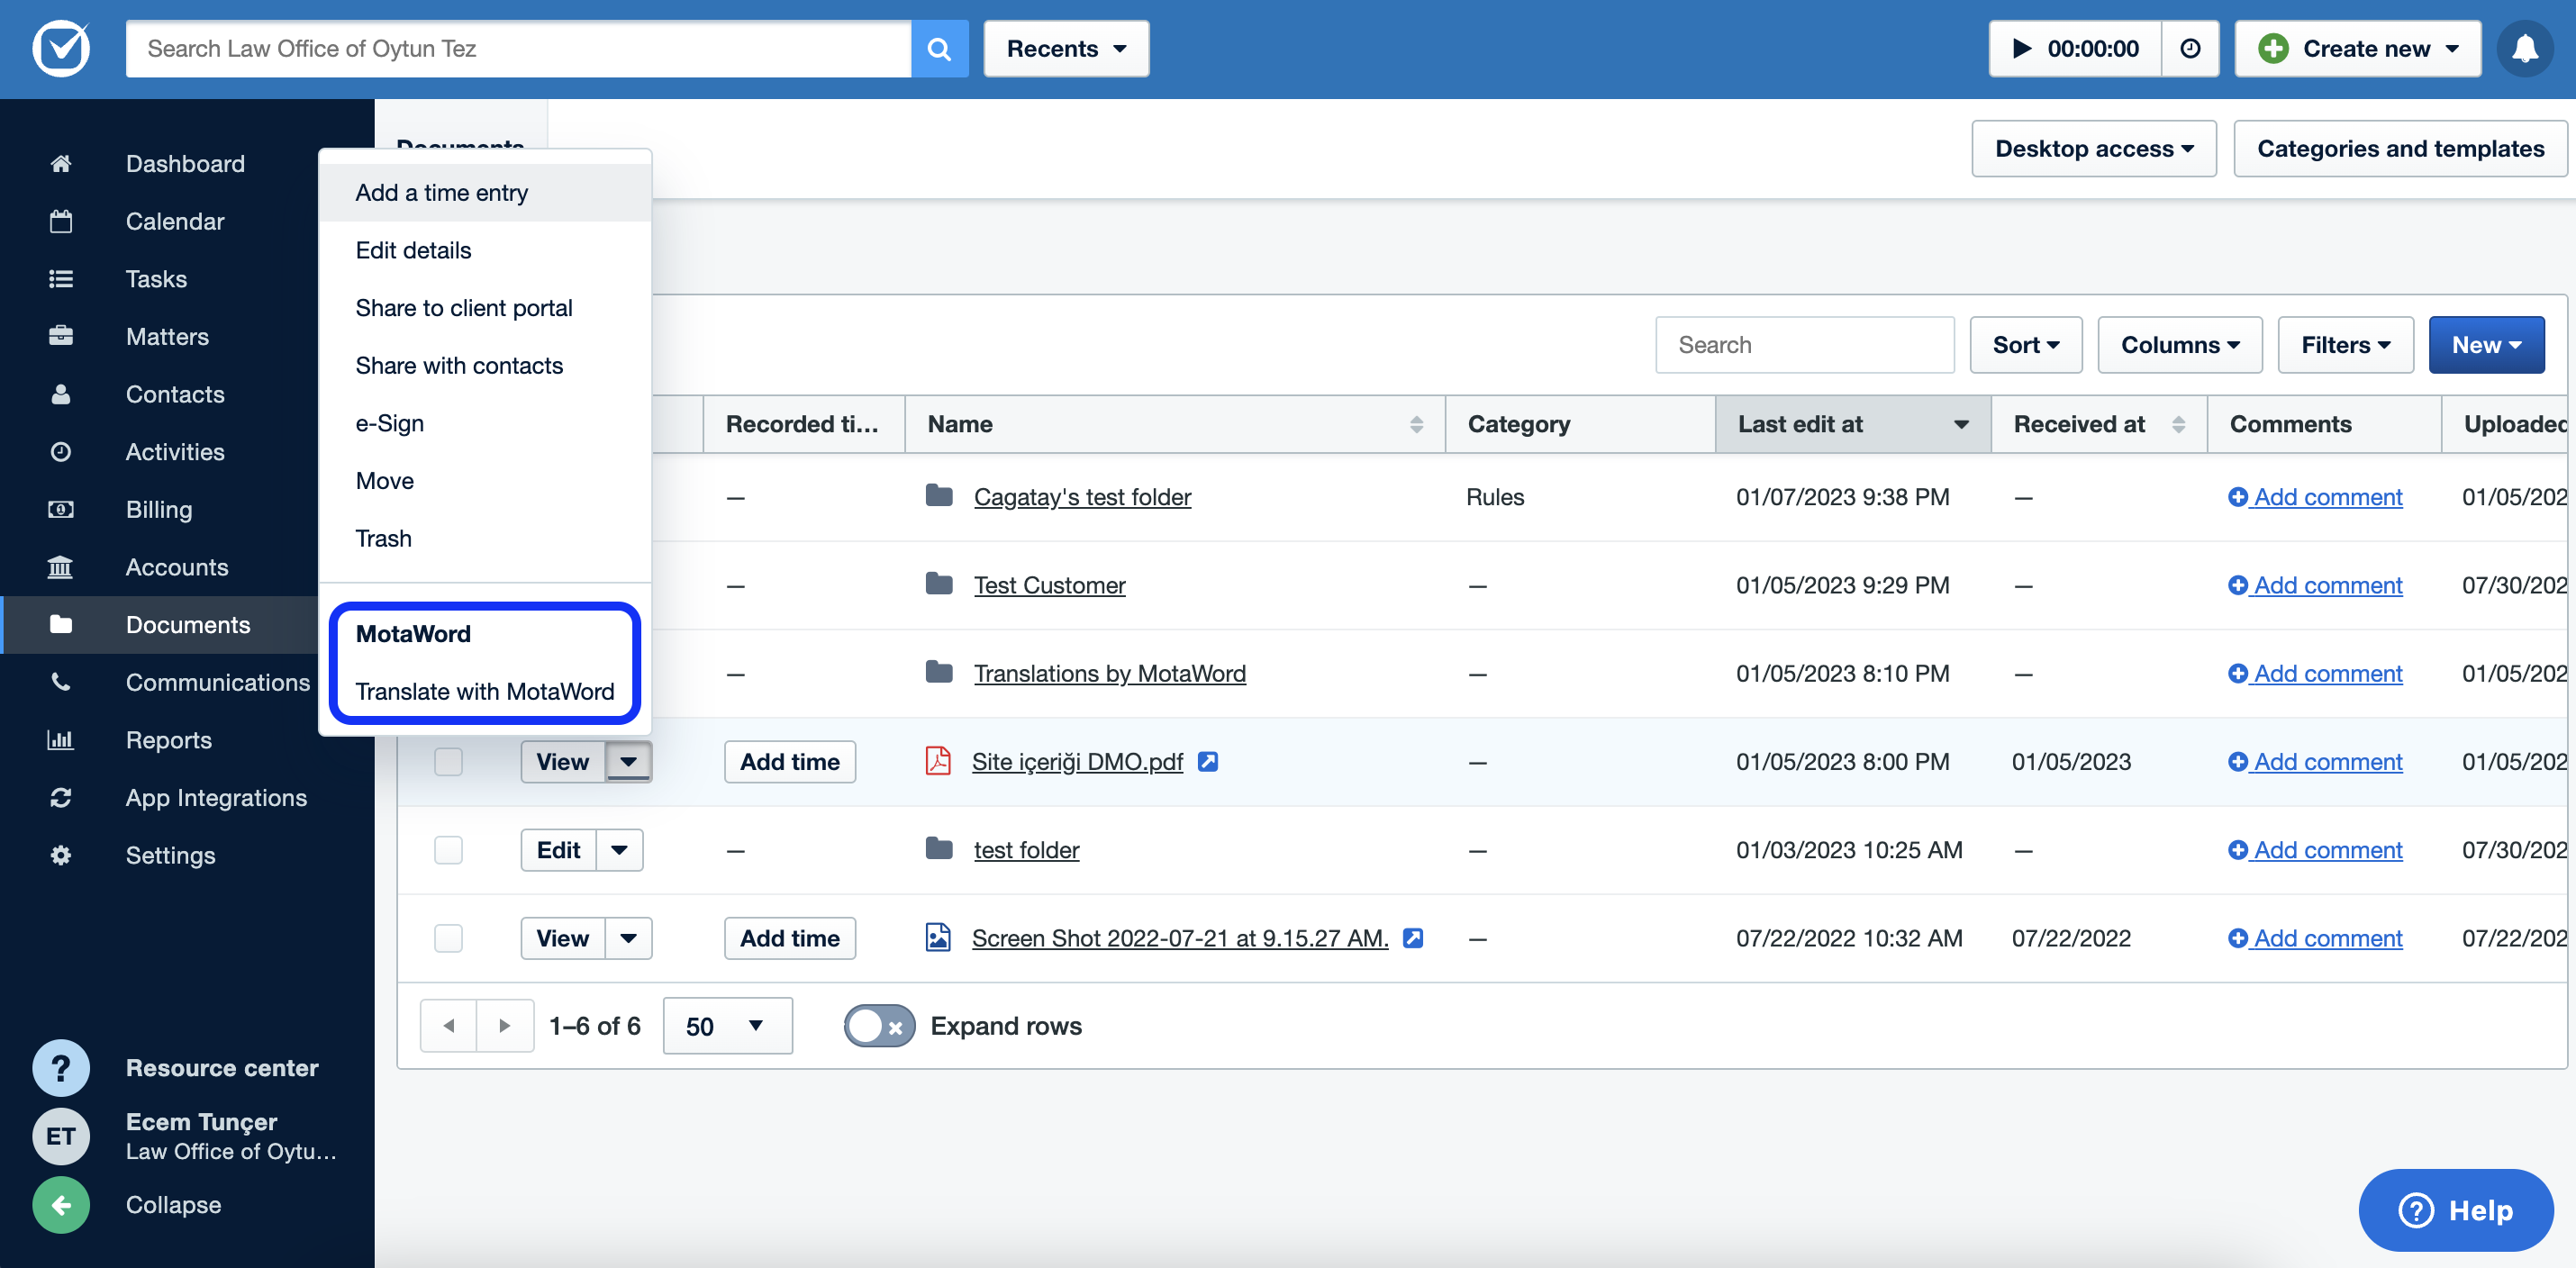Click the search magnifier button
Image resolution: width=2576 pixels, height=1268 pixels.
pos(938,48)
